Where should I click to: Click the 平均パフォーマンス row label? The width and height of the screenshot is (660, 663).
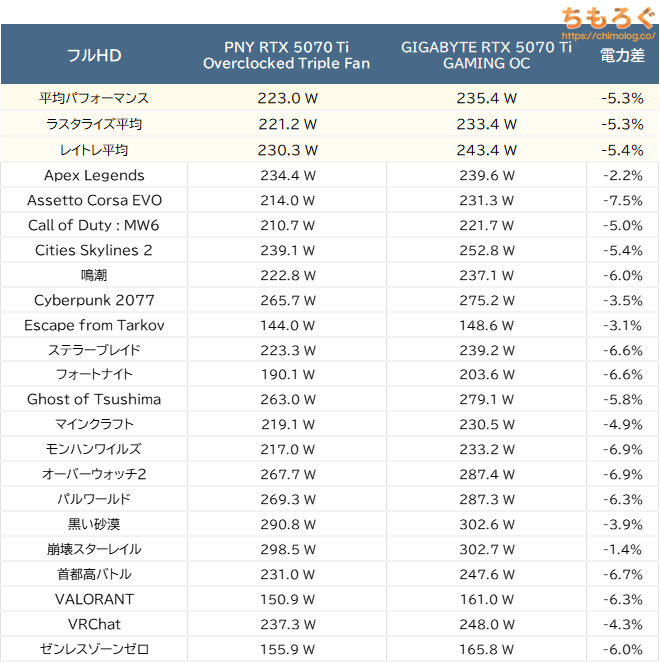[94, 98]
